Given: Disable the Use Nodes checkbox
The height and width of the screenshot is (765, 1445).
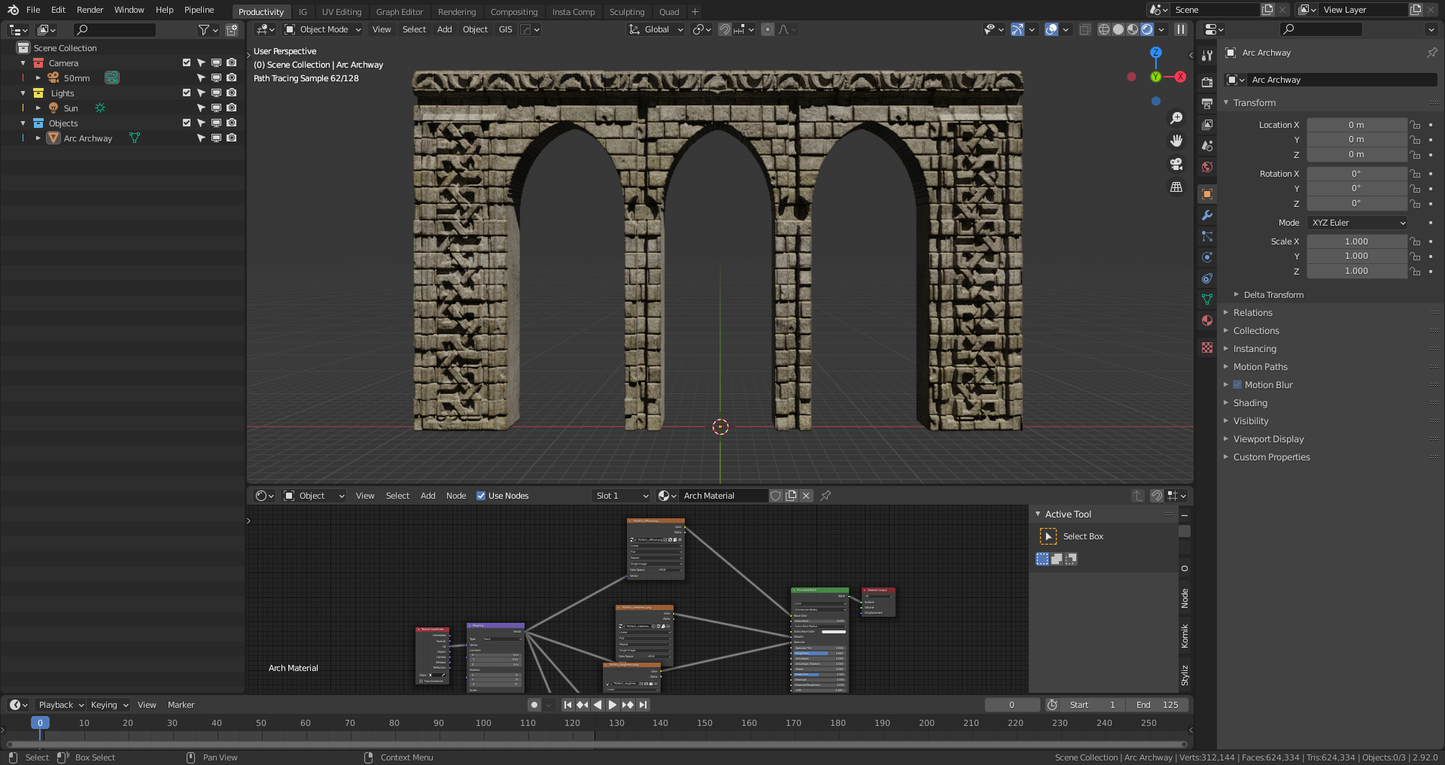Looking at the screenshot, I should (x=480, y=495).
